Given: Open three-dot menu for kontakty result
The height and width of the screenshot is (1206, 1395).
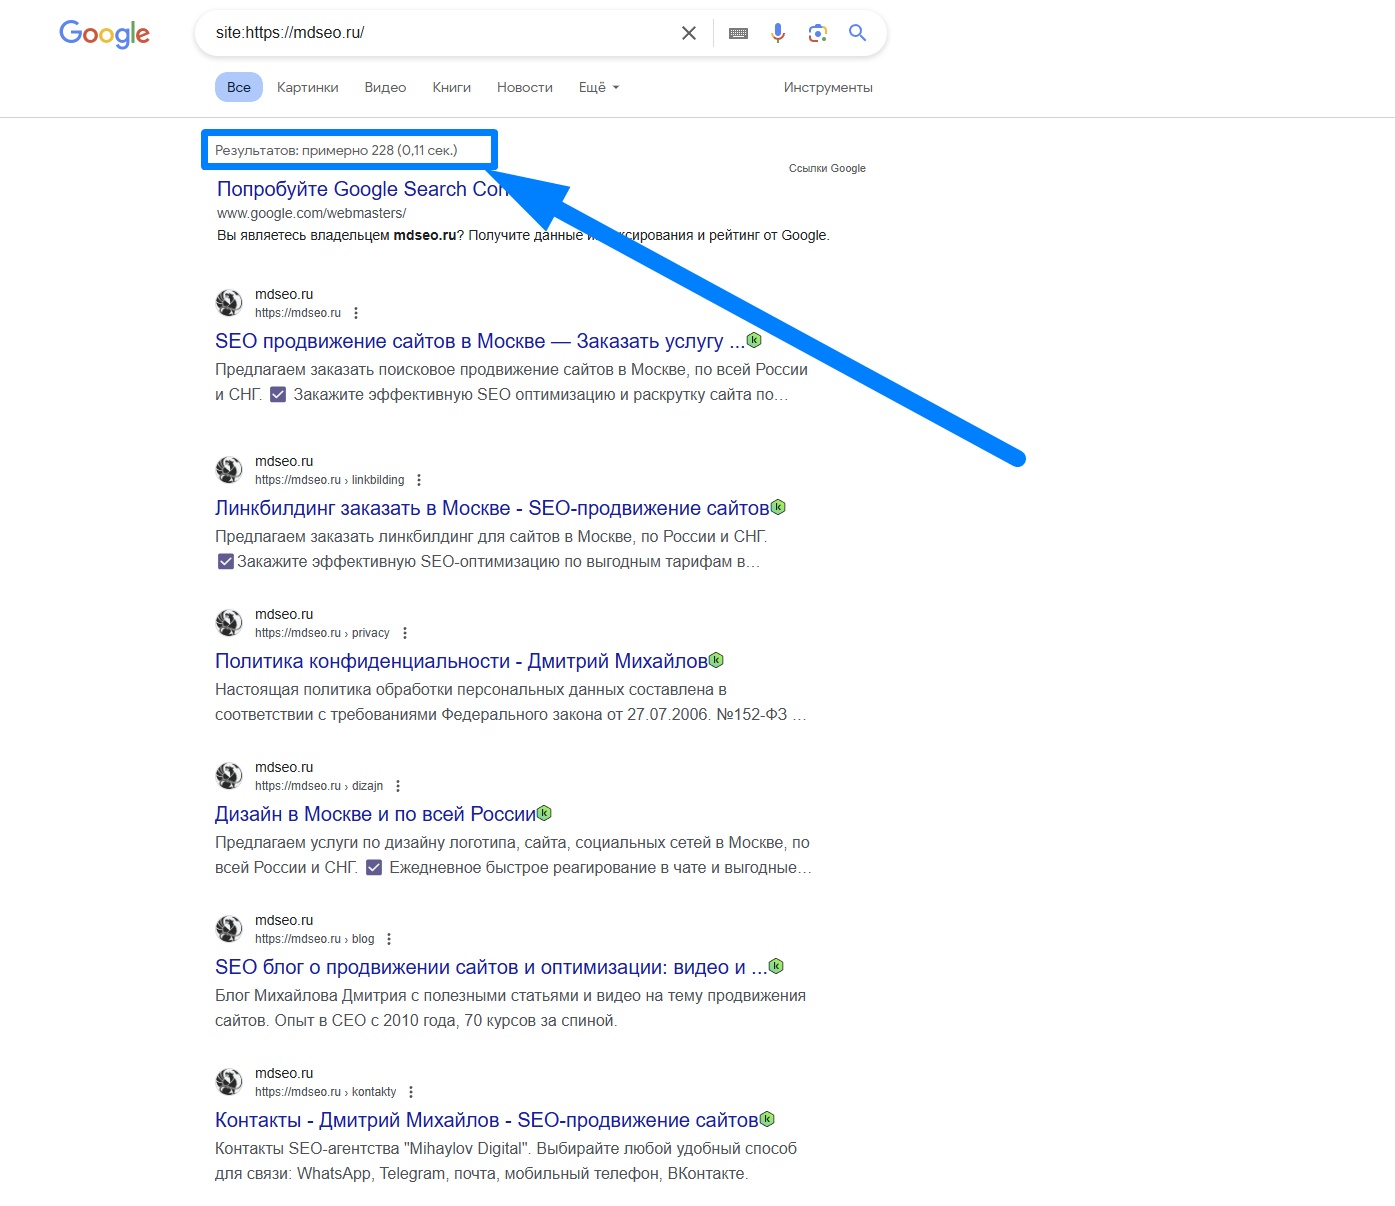Looking at the screenshot, I should [x=411, y=1092].
